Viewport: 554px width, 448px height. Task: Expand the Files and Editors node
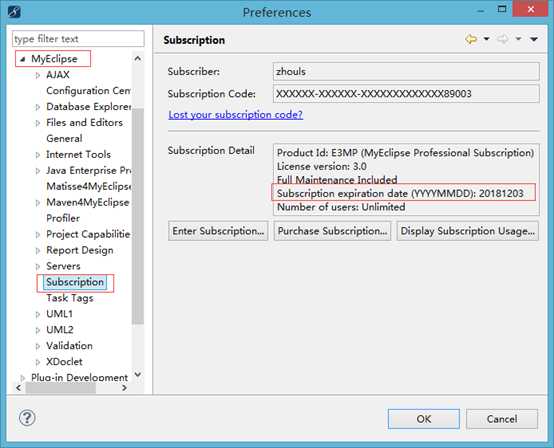(x=38, y=123)
